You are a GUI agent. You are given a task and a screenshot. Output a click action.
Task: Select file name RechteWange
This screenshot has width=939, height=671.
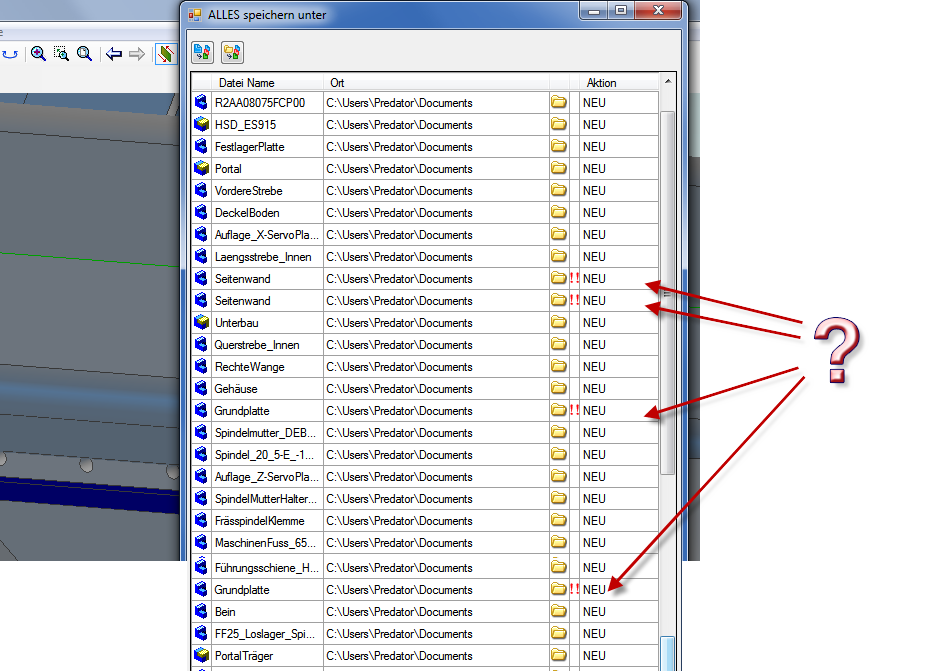coord(249,367)
